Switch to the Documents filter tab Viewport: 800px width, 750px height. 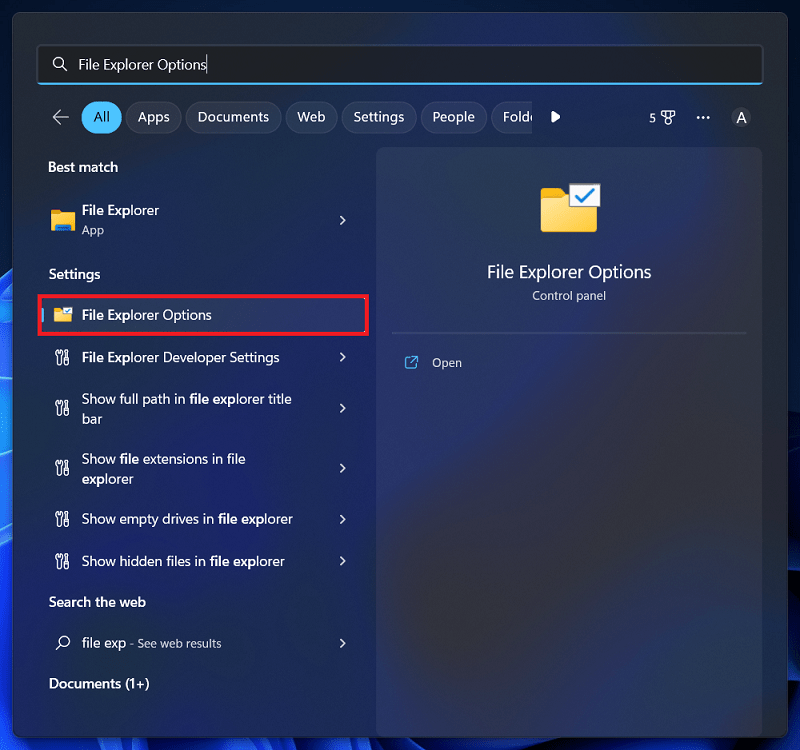(x=233, y=117)
